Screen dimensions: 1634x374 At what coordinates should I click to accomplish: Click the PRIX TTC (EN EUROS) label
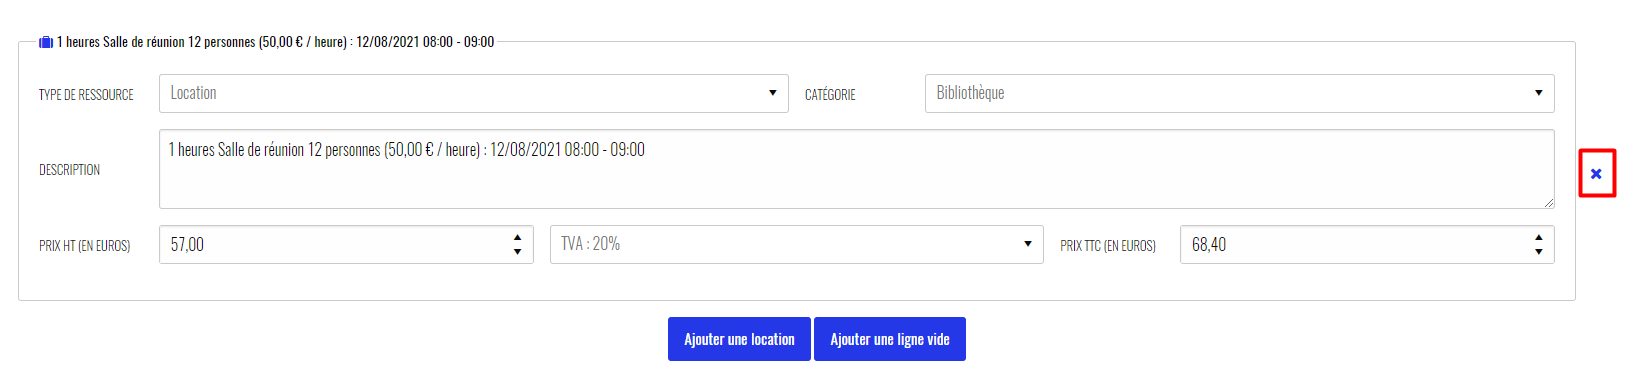pos(1108,245)
